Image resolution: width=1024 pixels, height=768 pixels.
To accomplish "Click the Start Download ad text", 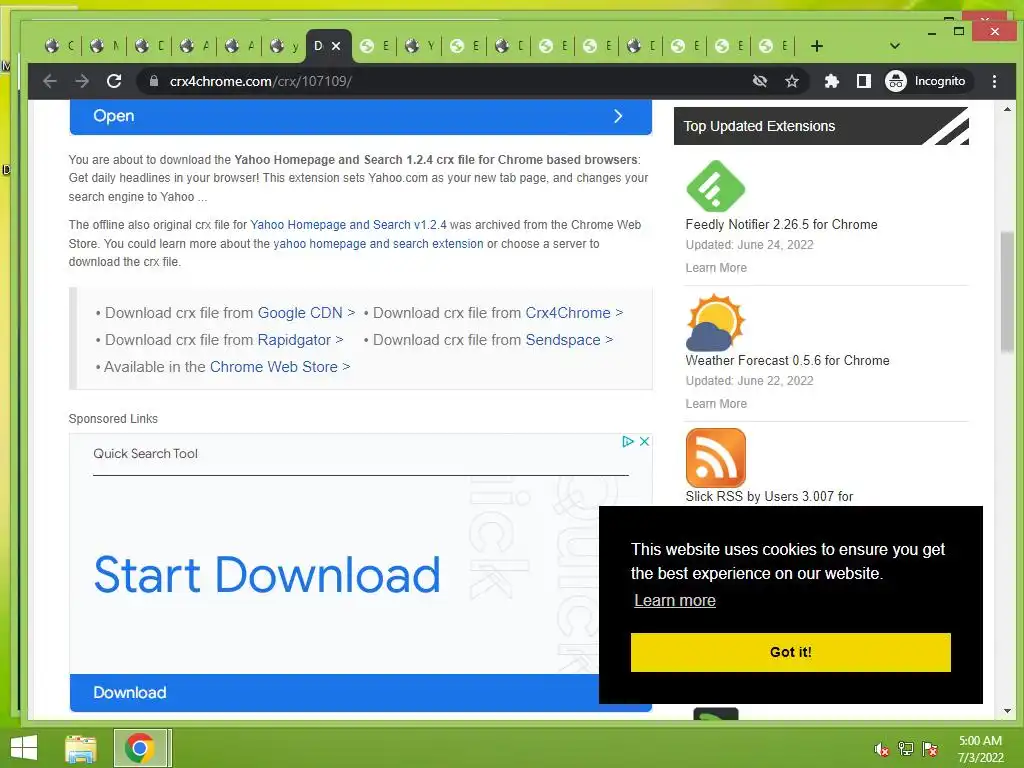I will tap(267, 575).
